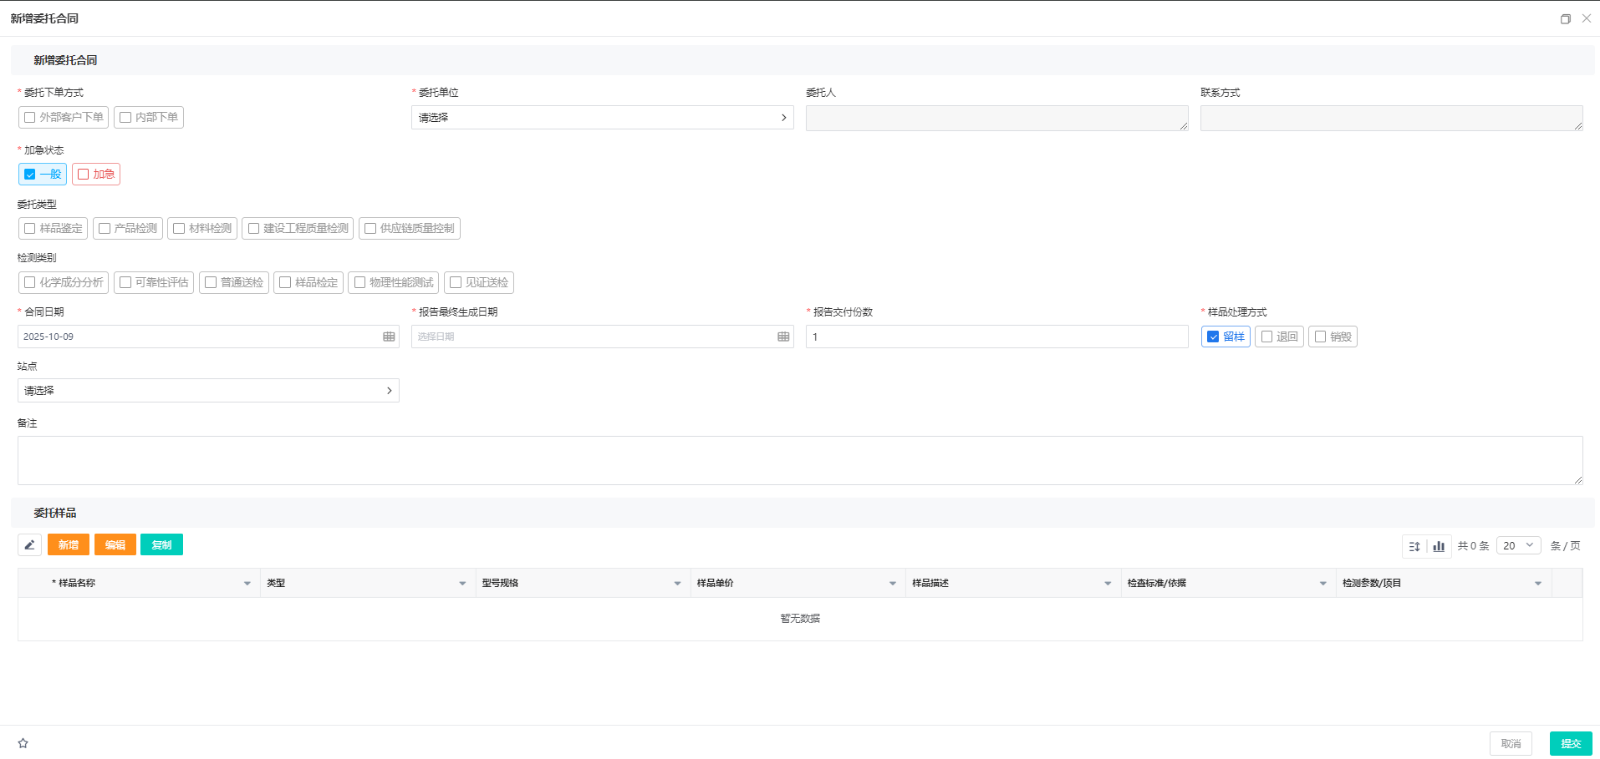
Task: Uncheck the 一般 urgency status
Action: (43, 174)
